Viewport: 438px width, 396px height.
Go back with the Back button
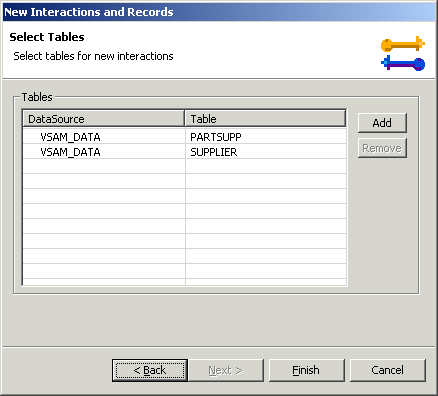click(150, 370)
